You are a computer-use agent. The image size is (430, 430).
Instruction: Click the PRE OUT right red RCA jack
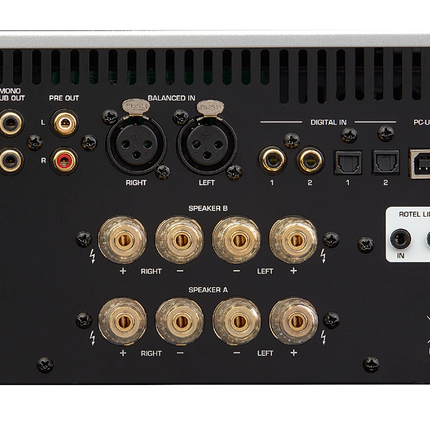click(x=65, y=162)
